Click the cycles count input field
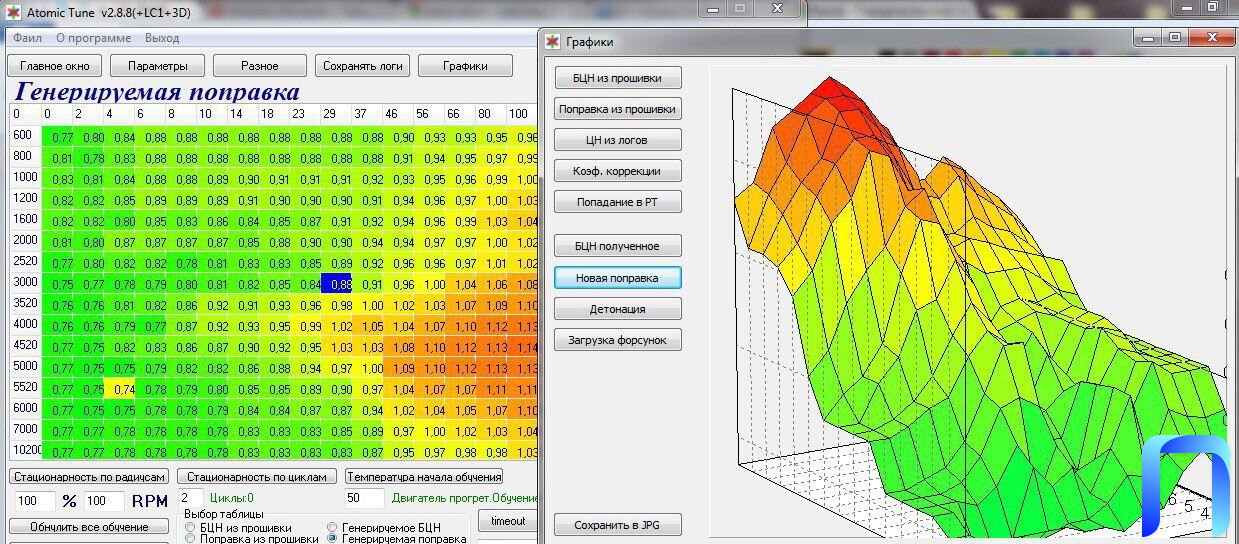The image size is (1239, 544). [x=191, y=497]
